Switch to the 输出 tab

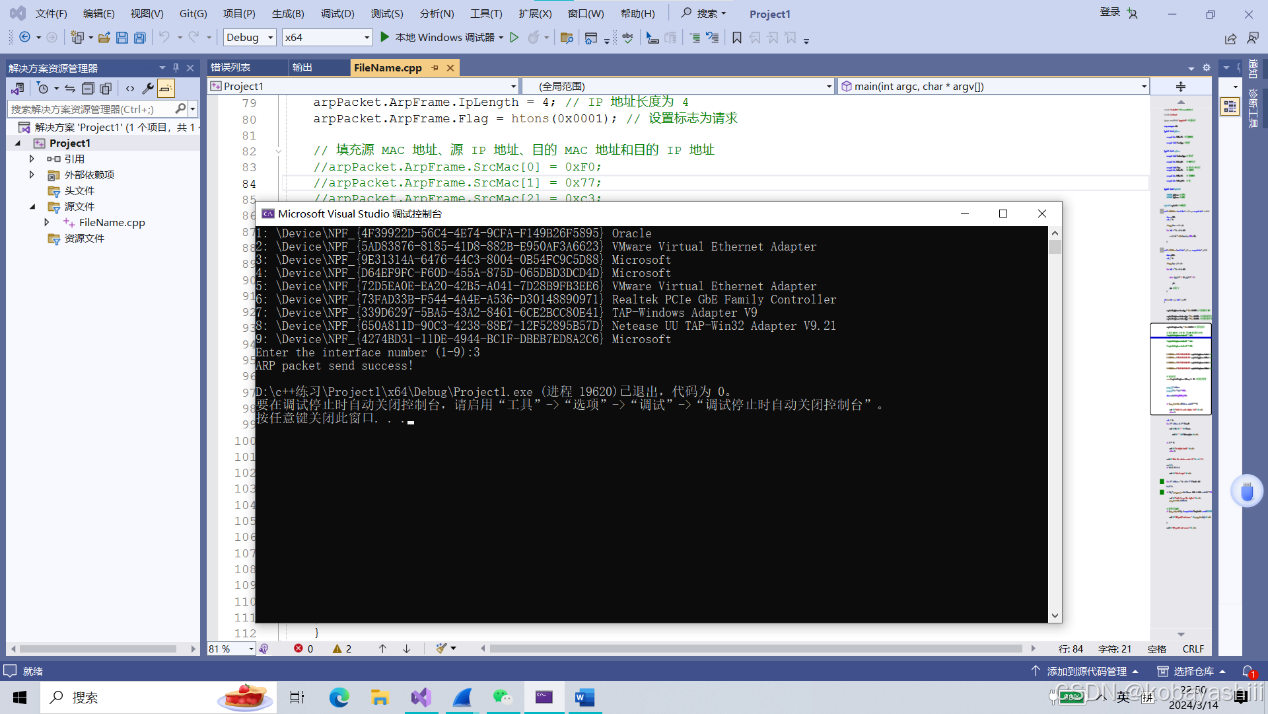pyautogui.click(x=302, y=68)
